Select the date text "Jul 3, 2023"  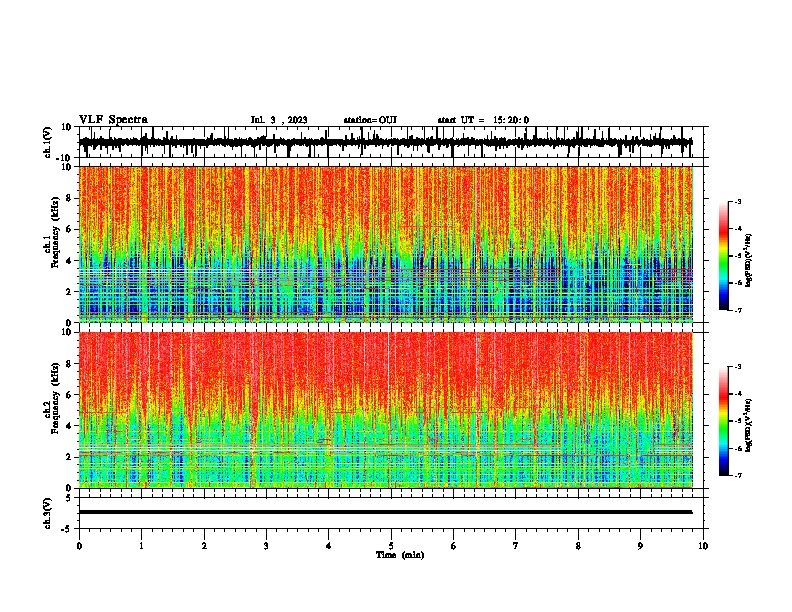[x=279, y=120]
